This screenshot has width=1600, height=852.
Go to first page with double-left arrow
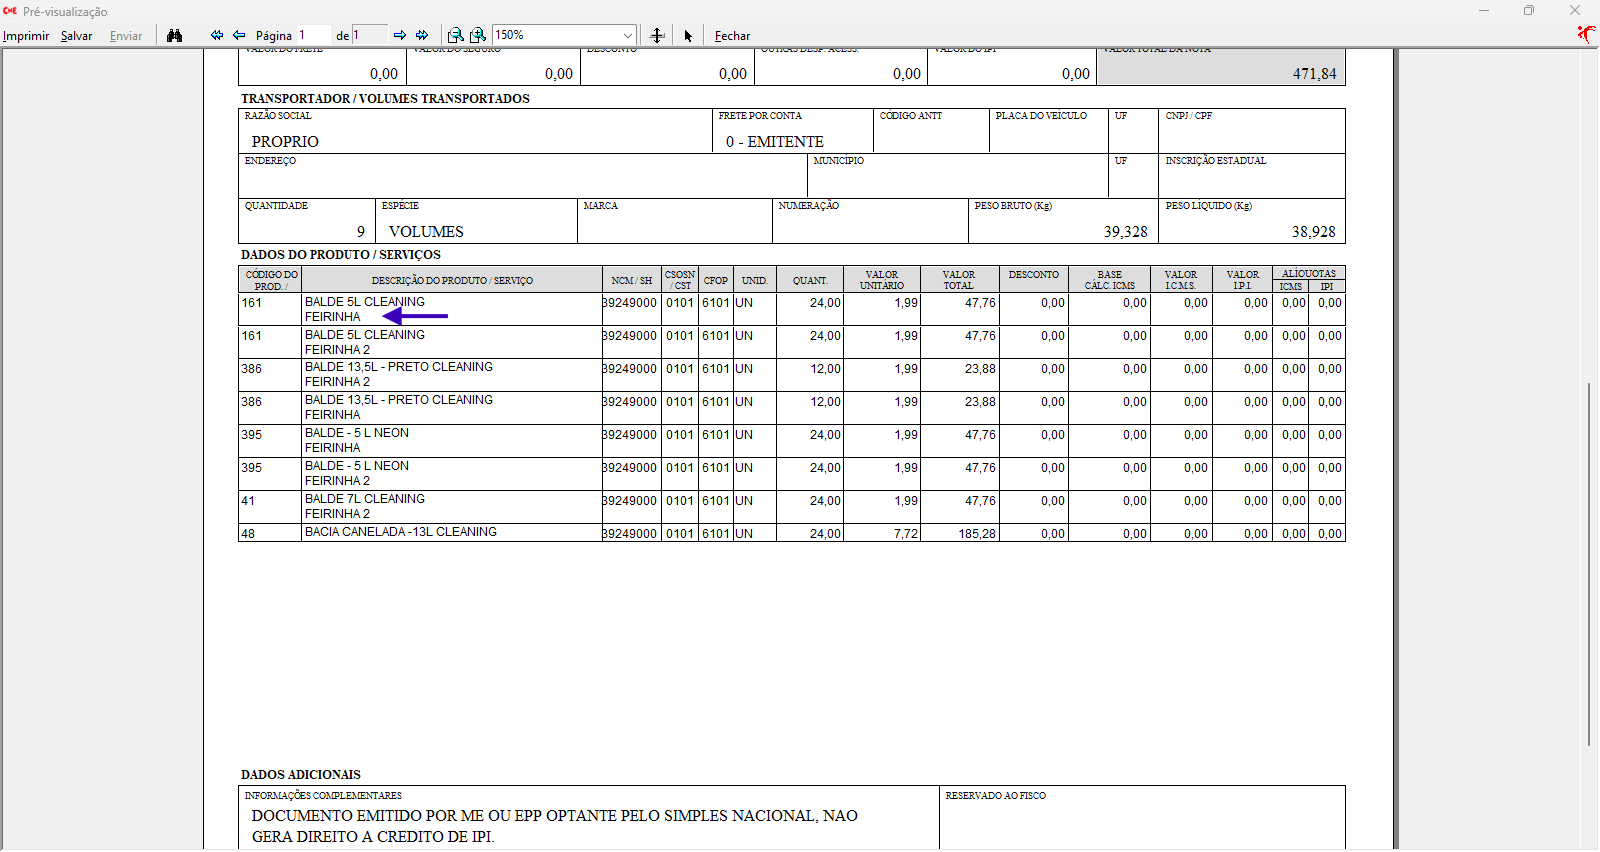click(216, 35)
